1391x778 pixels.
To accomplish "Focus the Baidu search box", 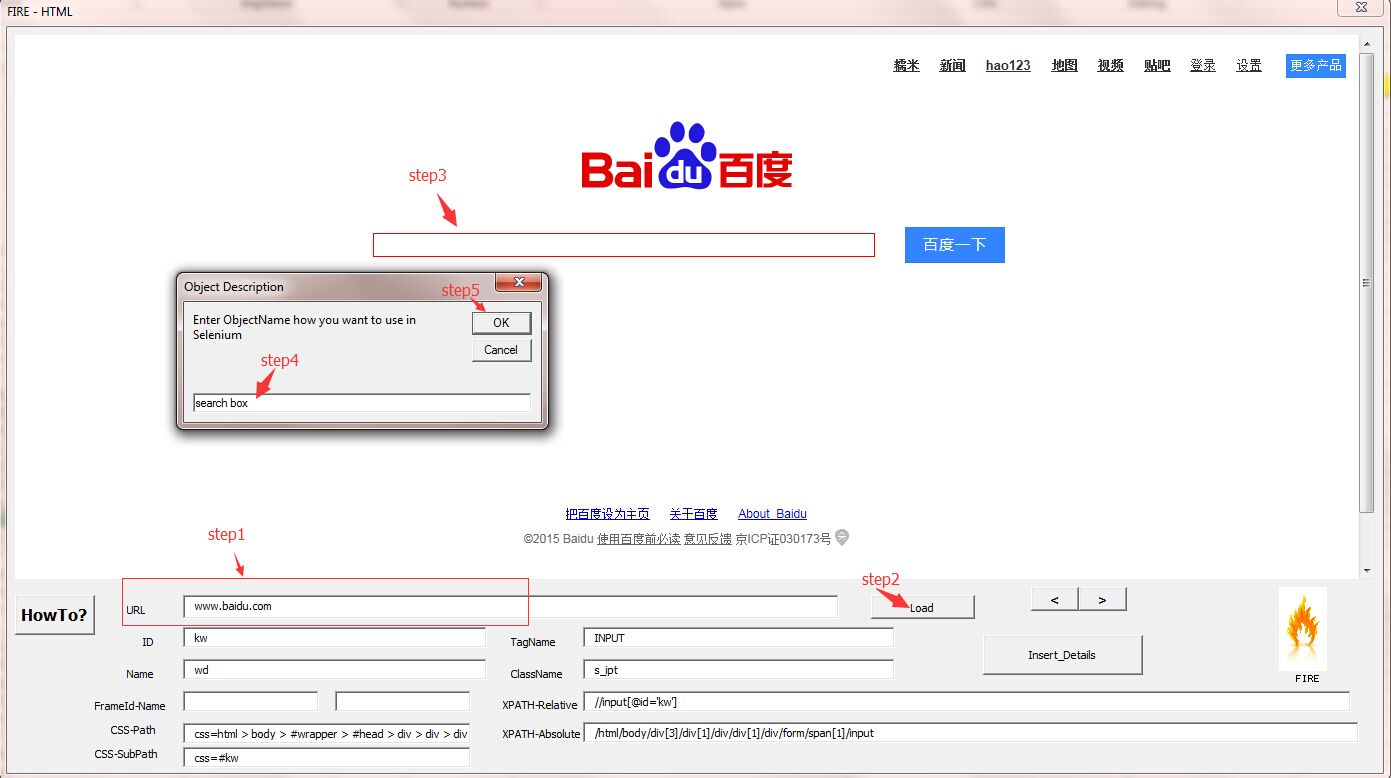I will (x=624, y=245).
